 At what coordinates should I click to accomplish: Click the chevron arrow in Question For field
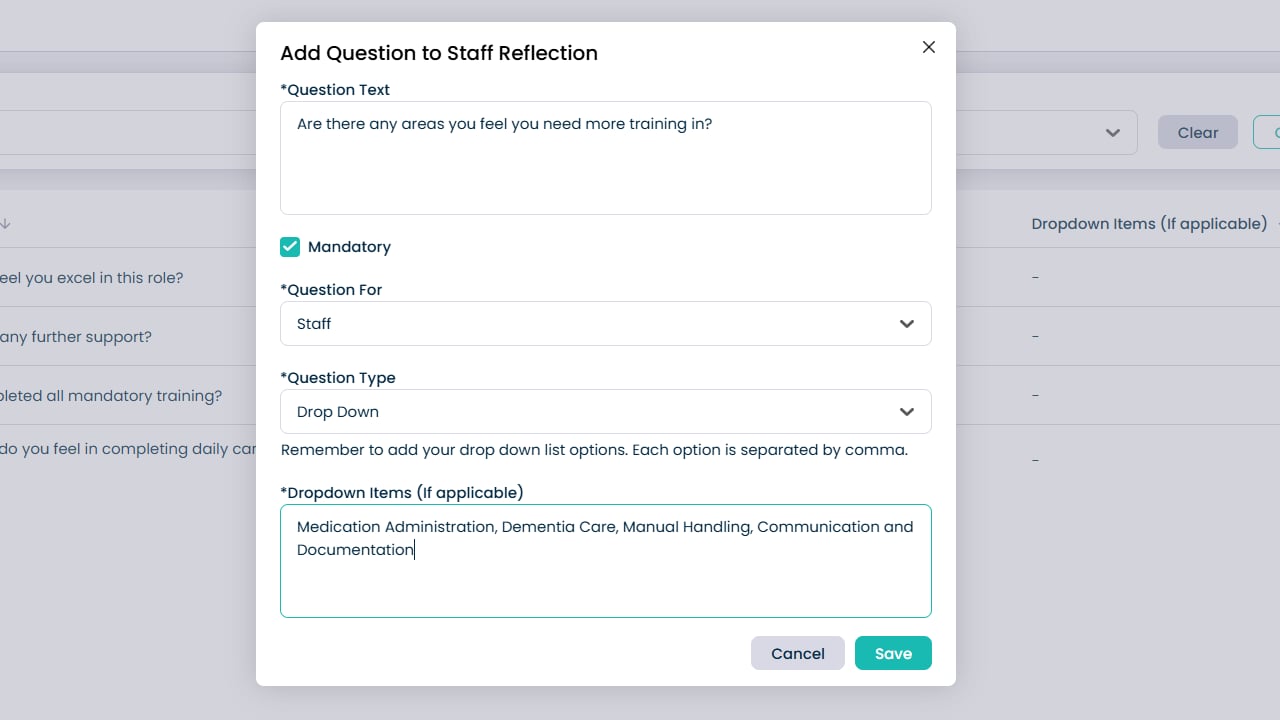click(907, 324)
